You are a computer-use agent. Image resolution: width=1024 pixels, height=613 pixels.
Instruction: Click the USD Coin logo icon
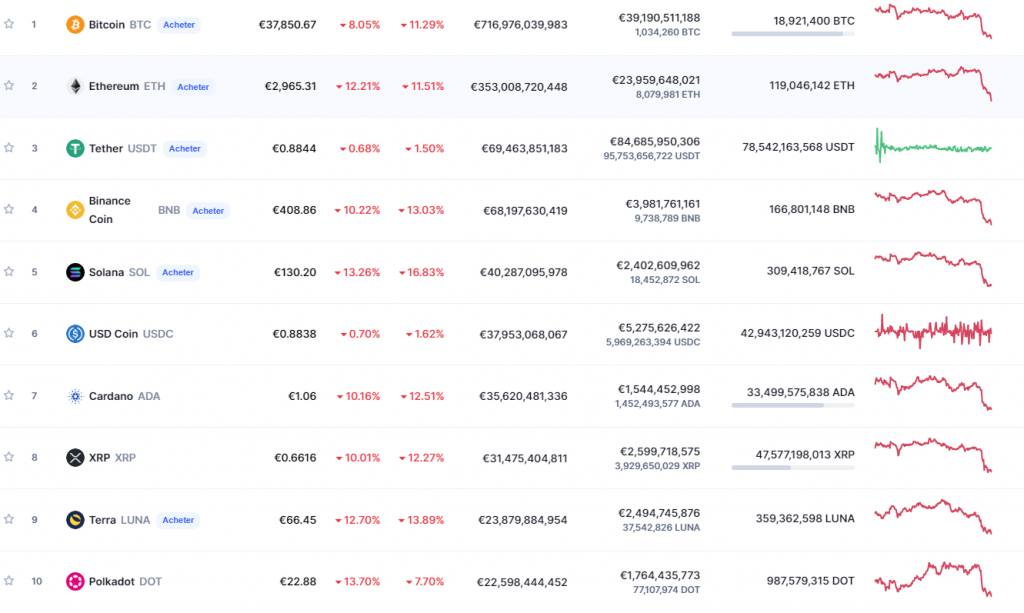tap(75, 334)
